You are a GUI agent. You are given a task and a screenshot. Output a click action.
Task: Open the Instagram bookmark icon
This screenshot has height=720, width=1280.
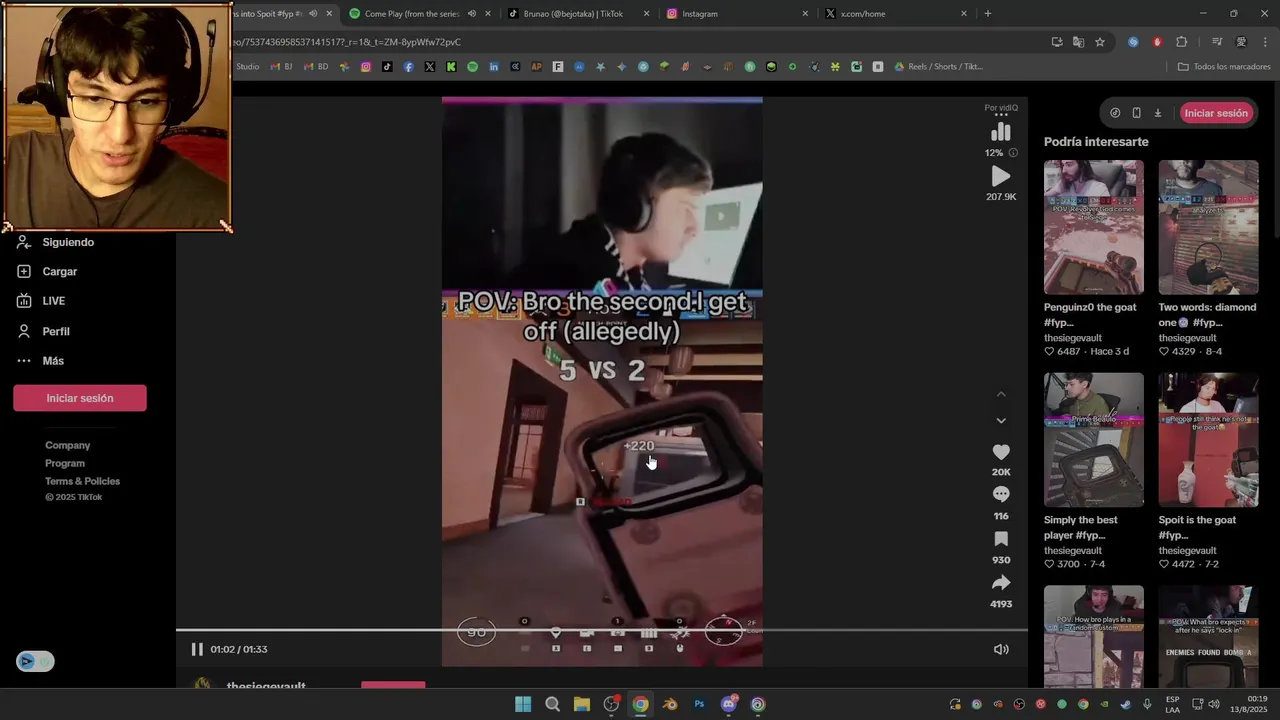click(366, 67)
